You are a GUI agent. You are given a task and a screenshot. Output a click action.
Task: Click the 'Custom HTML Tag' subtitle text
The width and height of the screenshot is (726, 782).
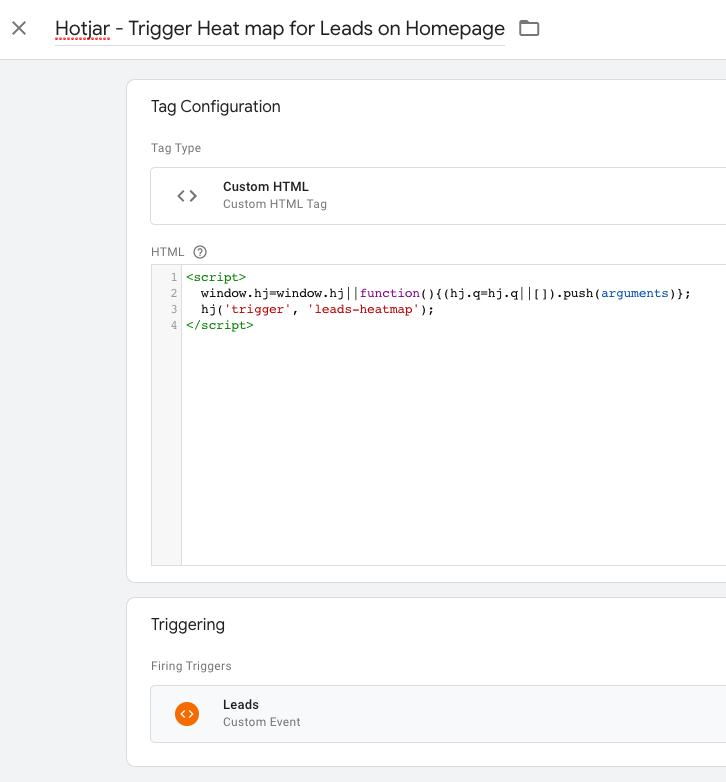(275, 204)
